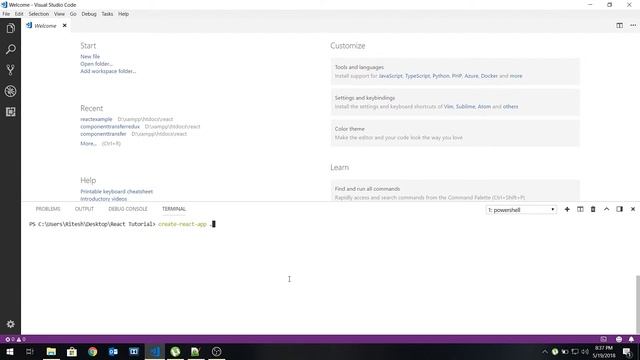Switch to the OUTPUT panel tab
640x360 pixels.
(84, 209)
